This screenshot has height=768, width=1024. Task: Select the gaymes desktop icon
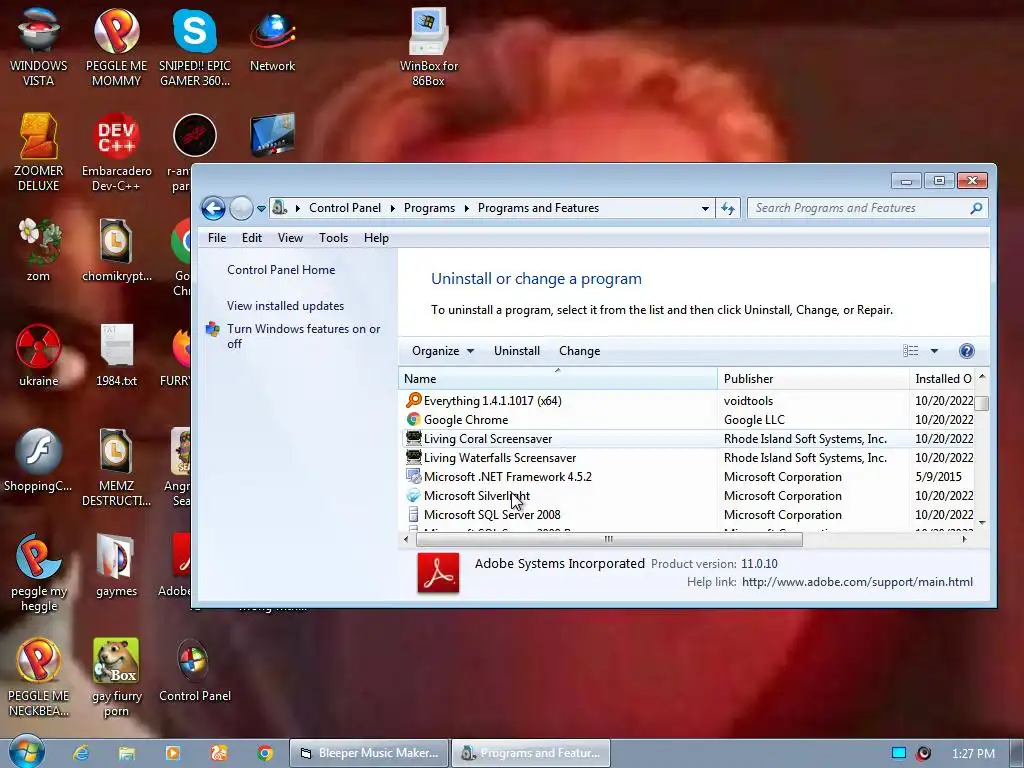(x=116, y=565)
